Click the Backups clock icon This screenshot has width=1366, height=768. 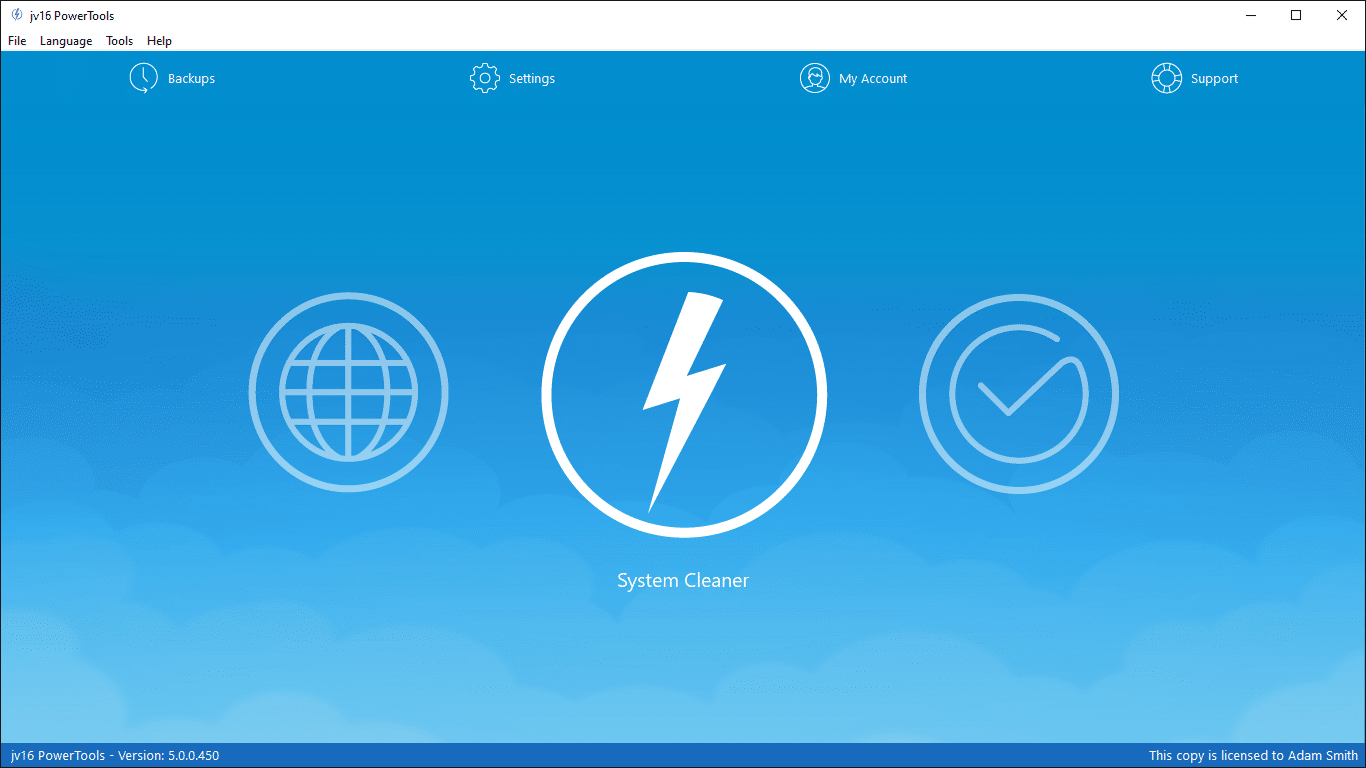[x=144, y=78]
